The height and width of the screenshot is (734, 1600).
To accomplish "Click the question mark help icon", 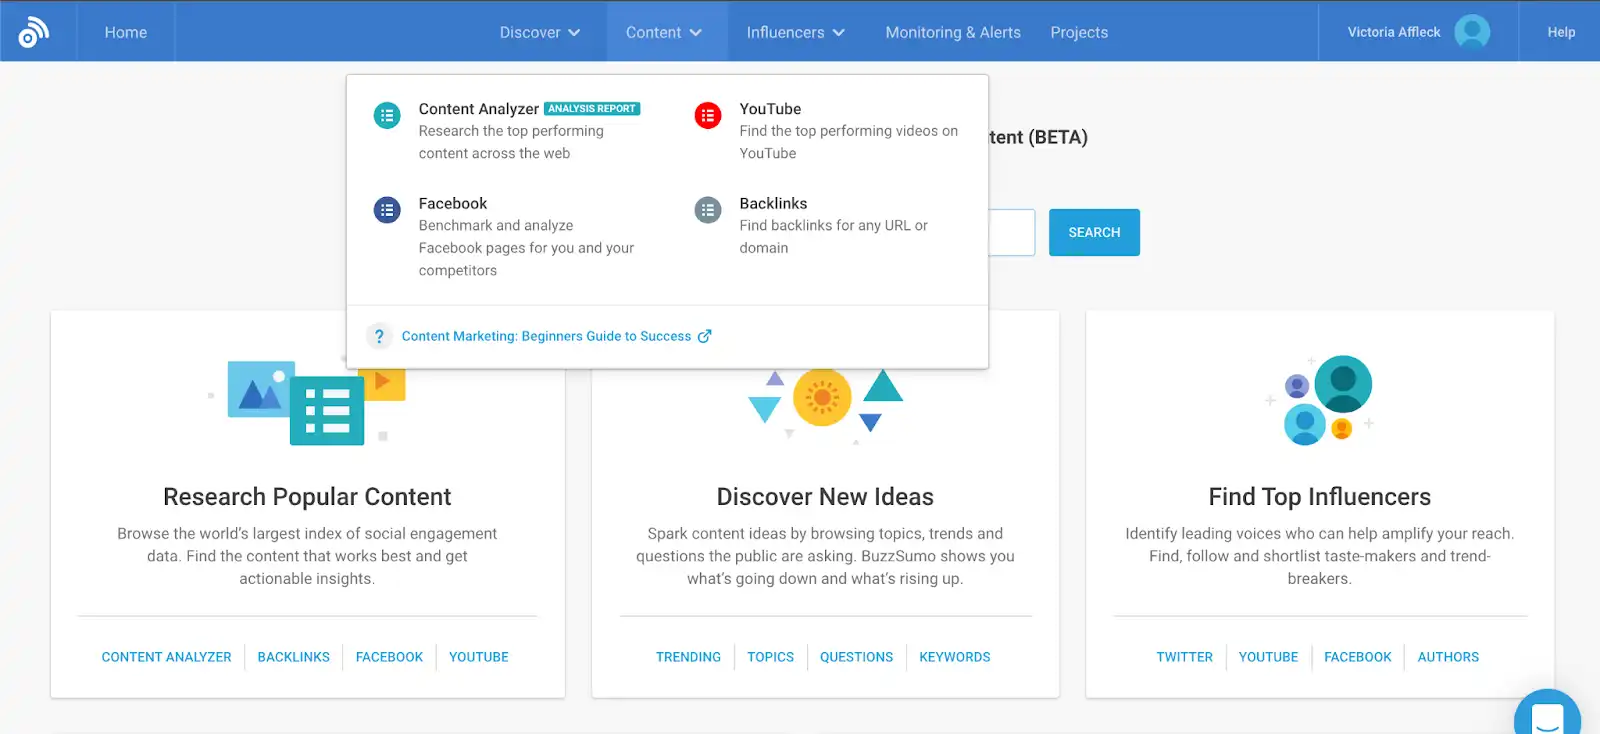I will click(379, 336).
